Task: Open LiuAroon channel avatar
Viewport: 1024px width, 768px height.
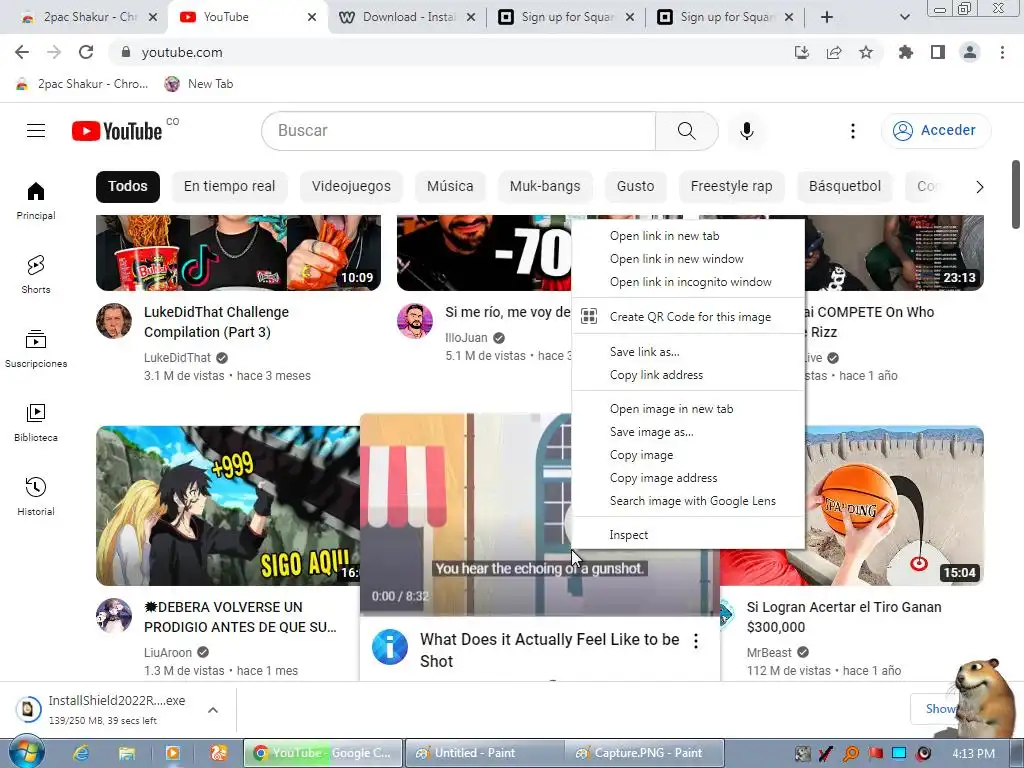Action: pyautogui.click(x=114, y=615)
